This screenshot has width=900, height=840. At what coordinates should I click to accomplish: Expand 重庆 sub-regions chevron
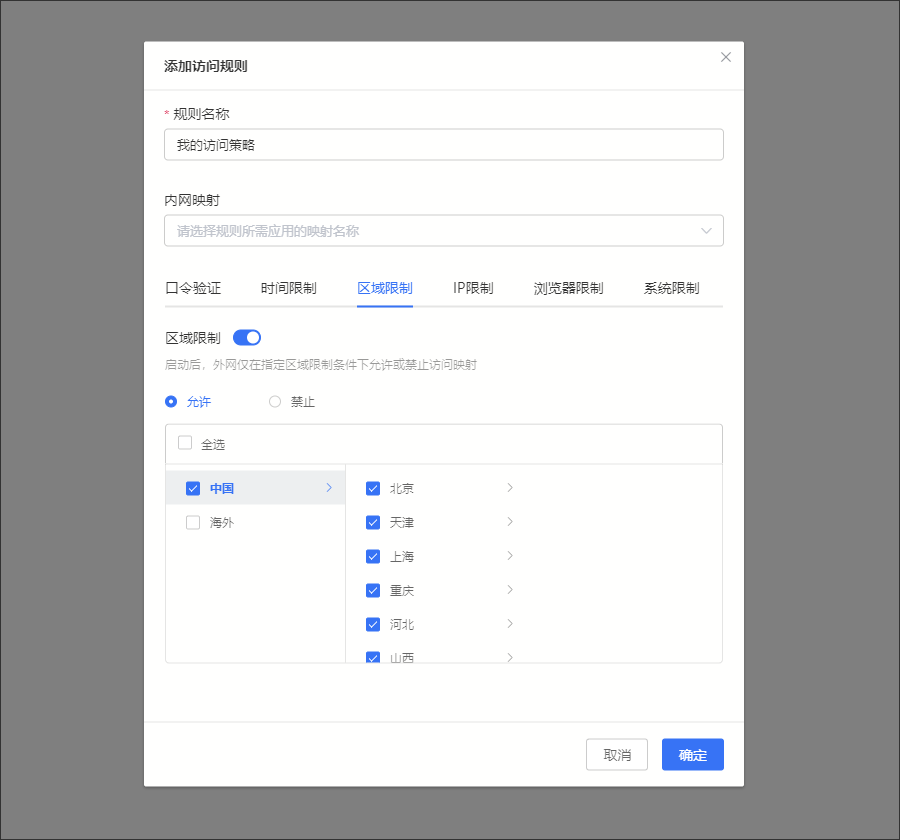pyautogui.click(x=510, y=590)
